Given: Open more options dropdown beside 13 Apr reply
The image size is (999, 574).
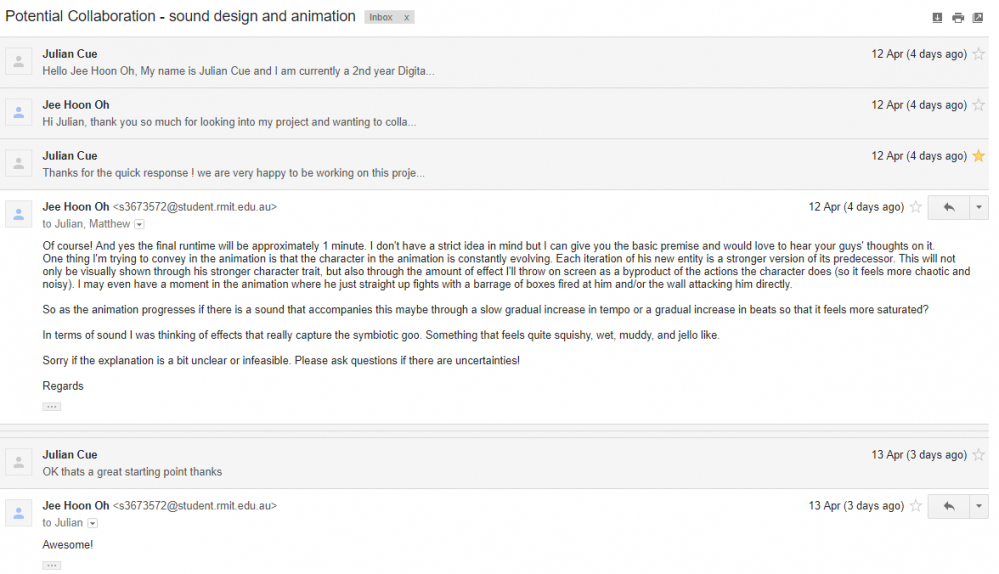Looking at the screenshot, I should (979, 506).
